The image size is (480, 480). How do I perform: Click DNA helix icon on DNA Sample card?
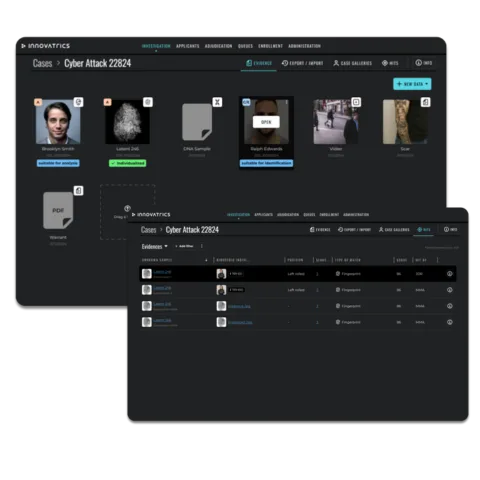[x=217, y=102]
